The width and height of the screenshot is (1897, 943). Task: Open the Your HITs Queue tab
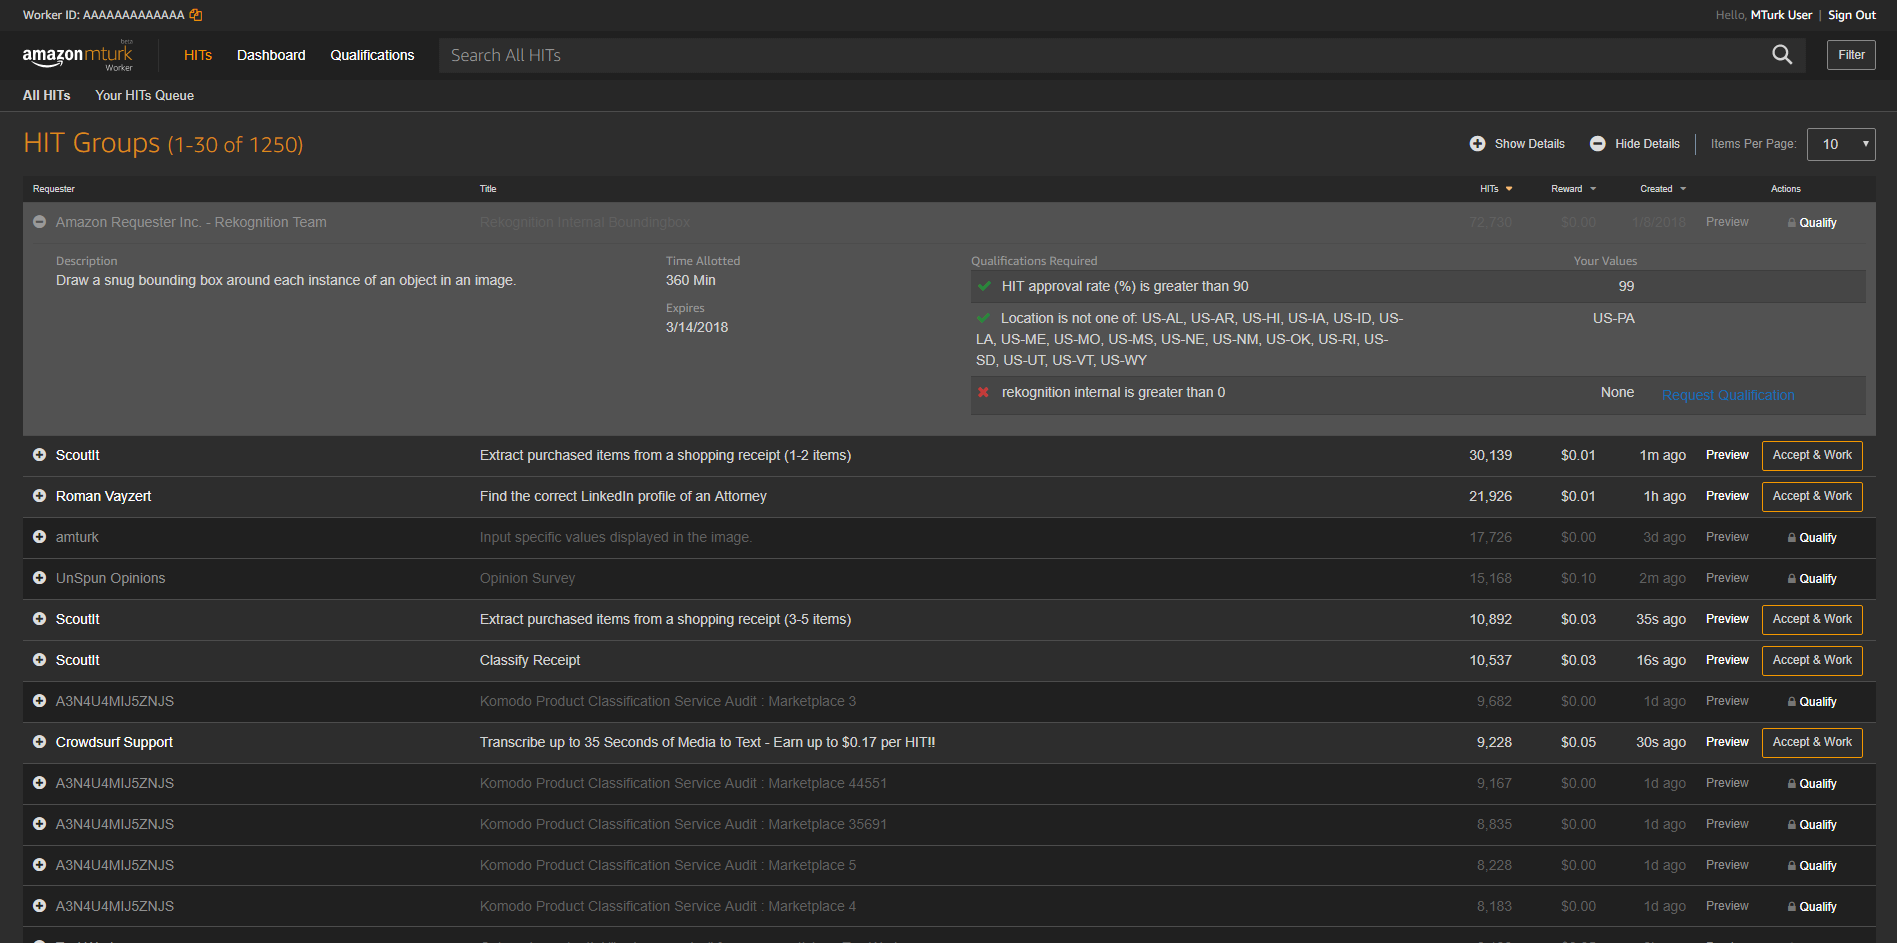click(144, 95)
